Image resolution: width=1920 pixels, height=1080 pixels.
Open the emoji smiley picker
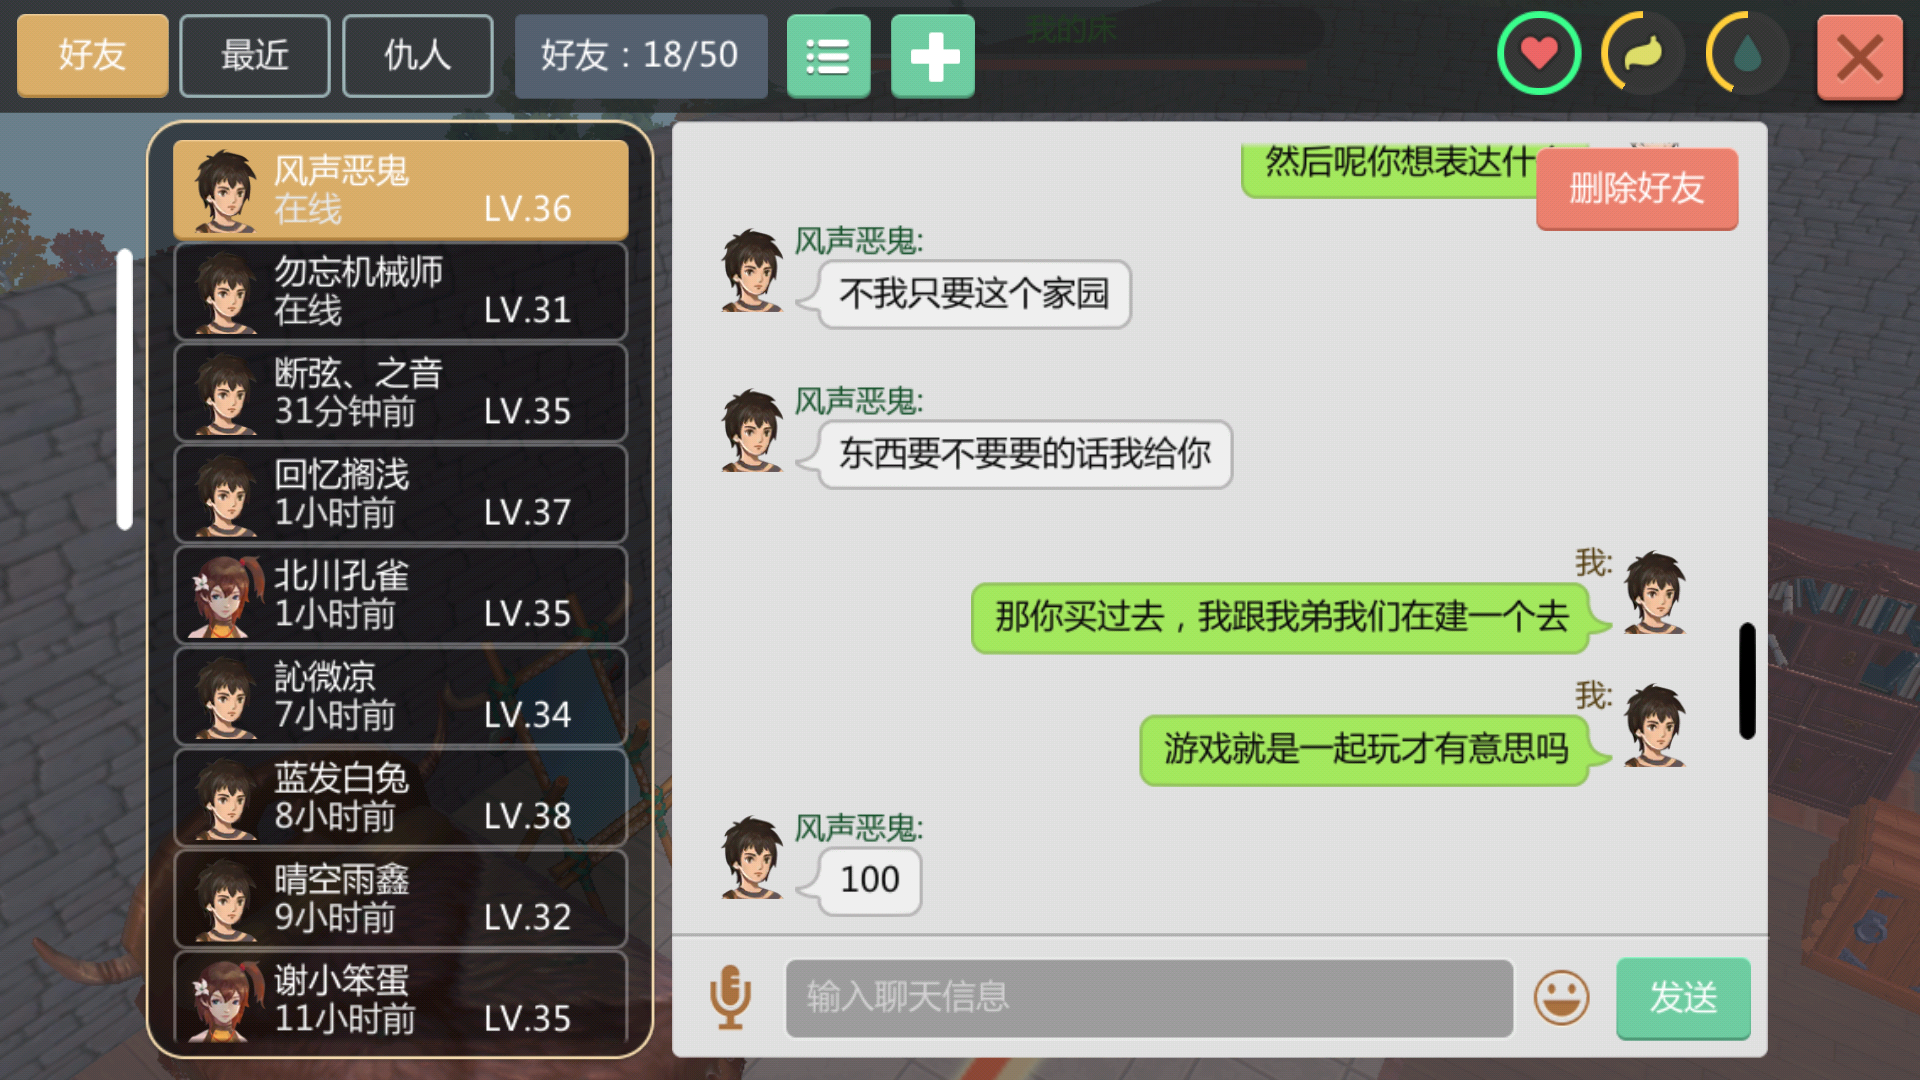[x=1561, y=997]
